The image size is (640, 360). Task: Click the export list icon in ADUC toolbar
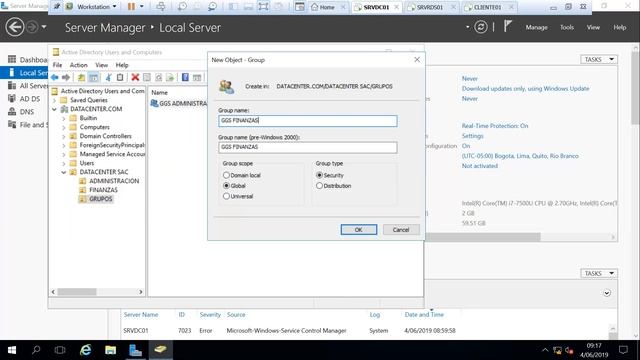click(x=170, y=77)
